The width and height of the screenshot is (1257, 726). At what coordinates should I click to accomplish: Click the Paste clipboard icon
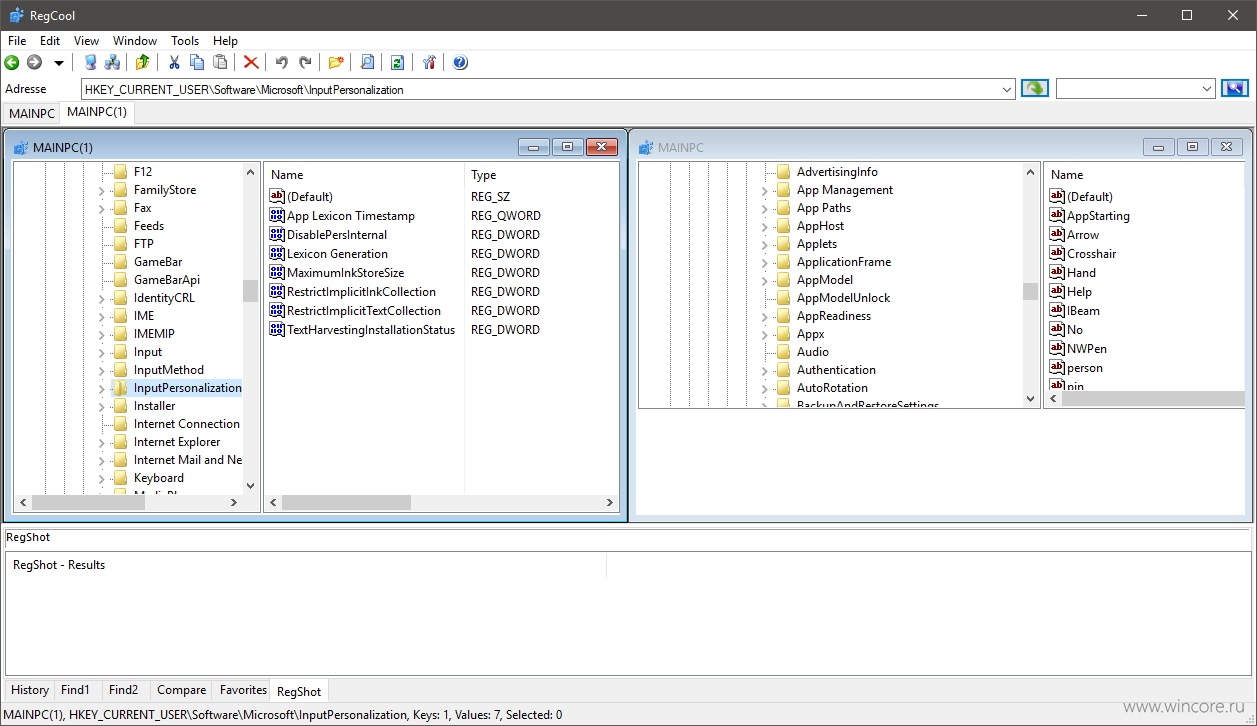coord(220,63)
